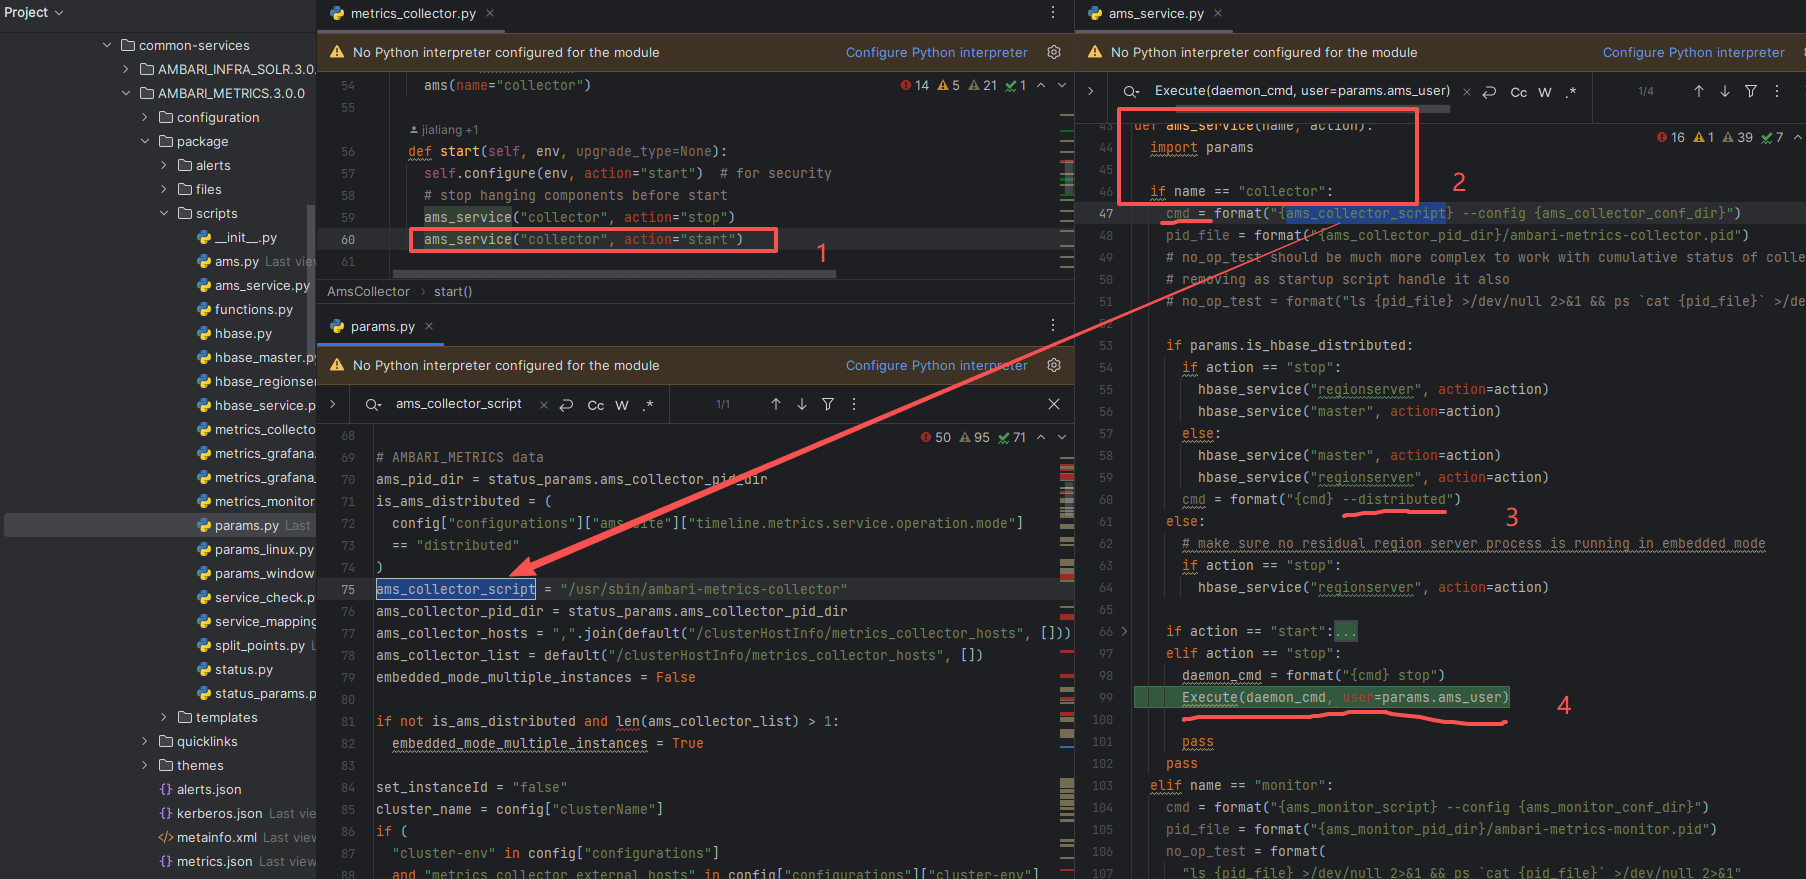This screenshot has width=1806, height=879.
Task: Click new line icon in params.py find bar
Action: [566, 404]
